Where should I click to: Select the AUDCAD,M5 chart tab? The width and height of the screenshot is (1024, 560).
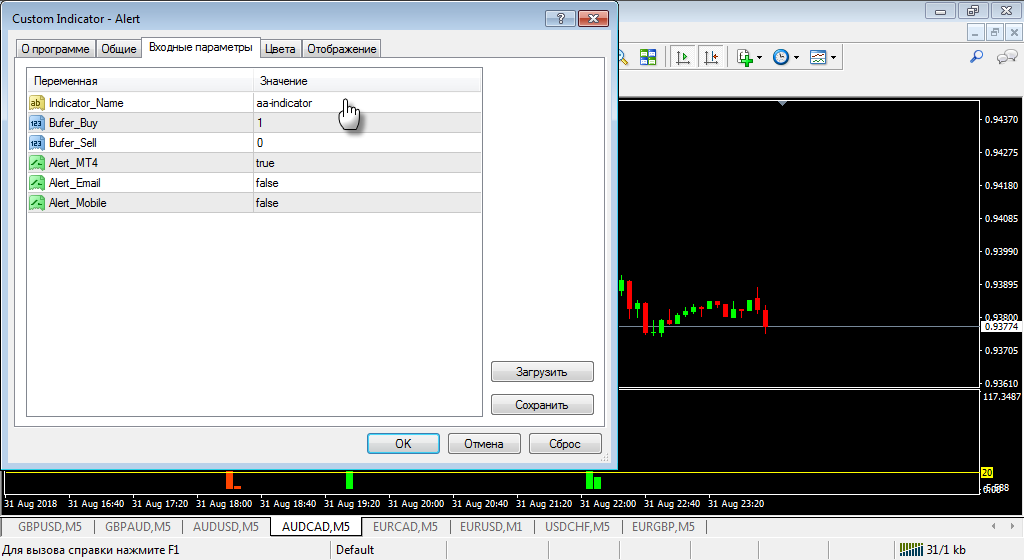[315, 527]
